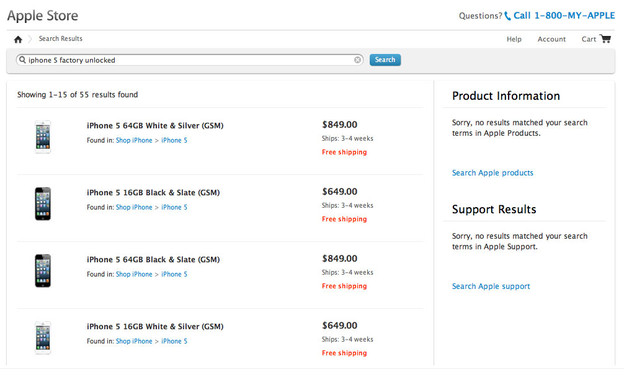The width and height of the screenshot is (624, 377).
Task: Click the Search Apple products link
Action: [492, 173]
